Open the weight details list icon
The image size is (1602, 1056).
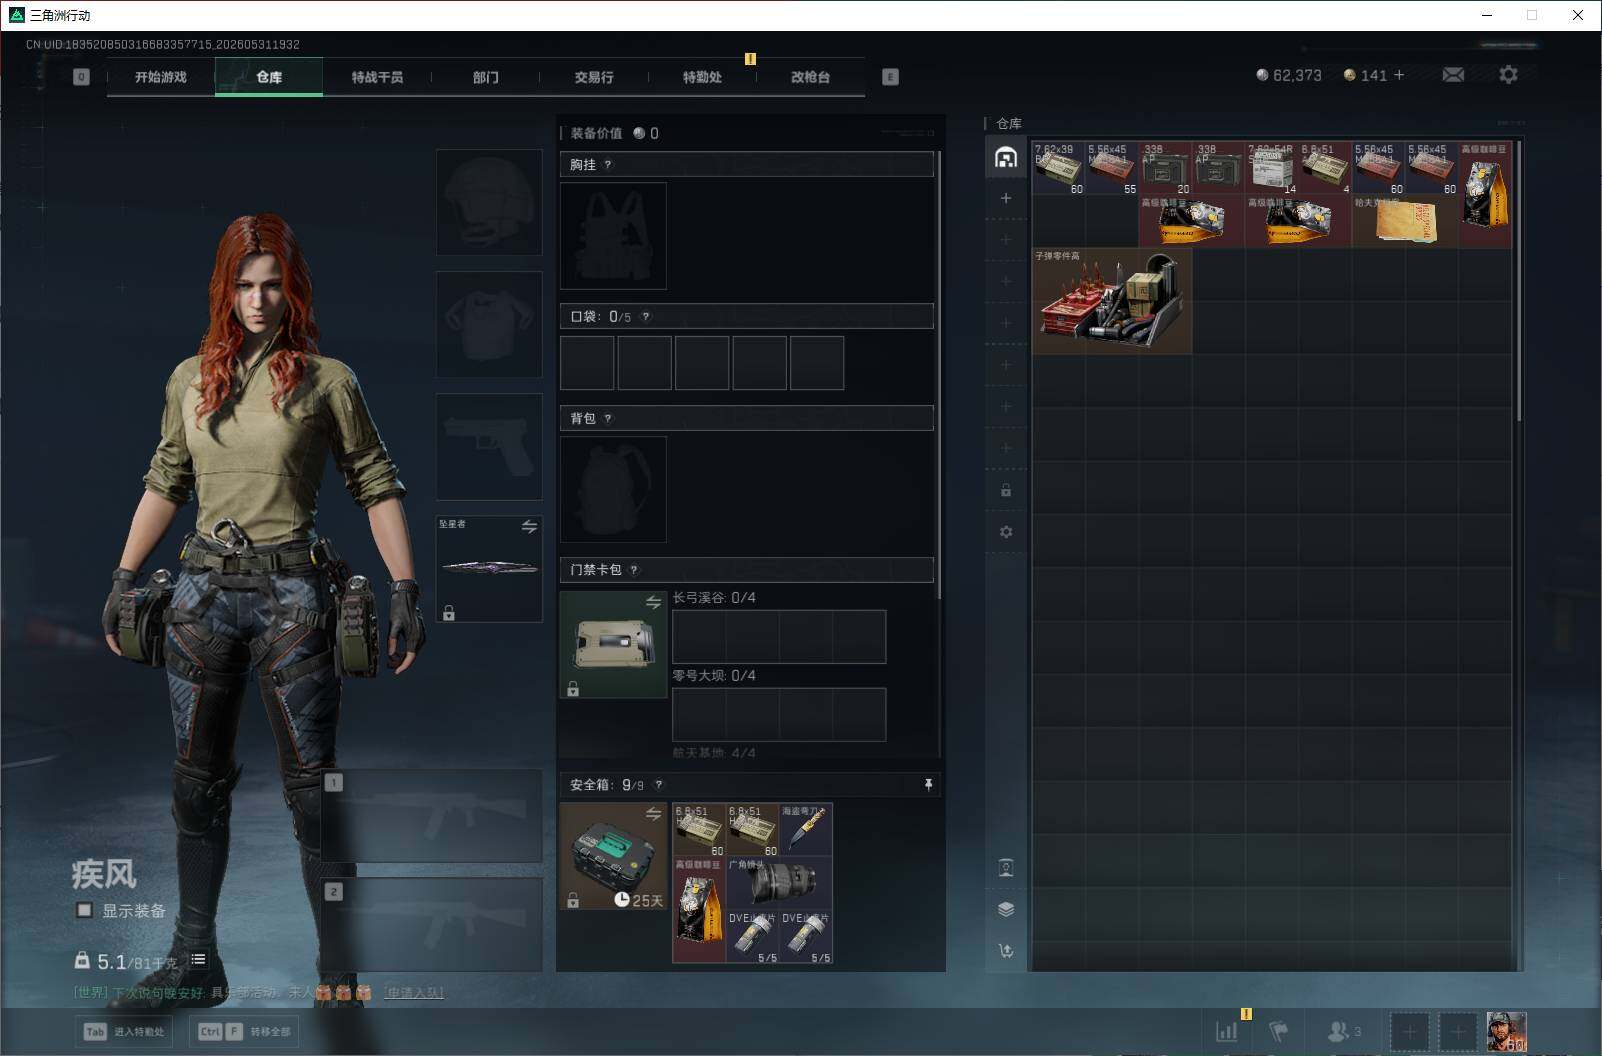[198, 960]
